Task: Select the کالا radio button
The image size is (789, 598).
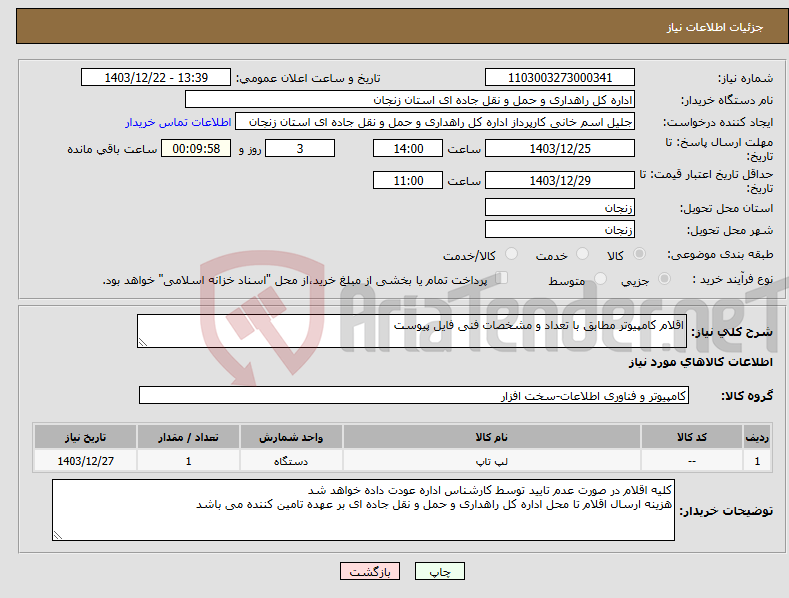Action: coord(639,254)
